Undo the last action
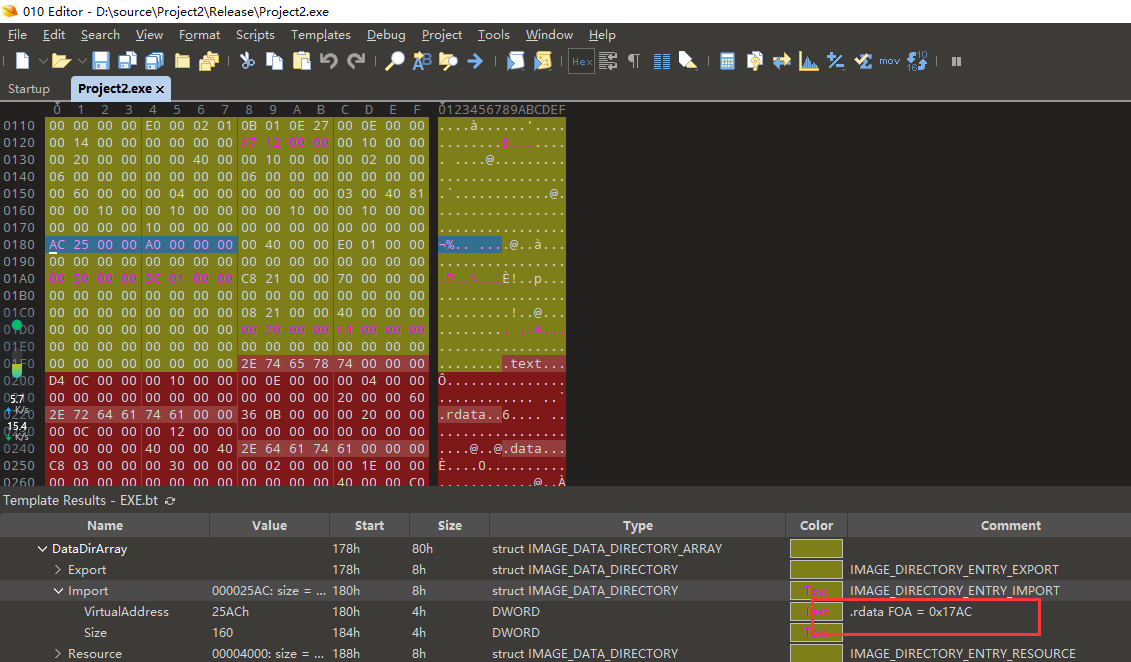The height and width of the screenshot is (662, 1131). [328, 61]
